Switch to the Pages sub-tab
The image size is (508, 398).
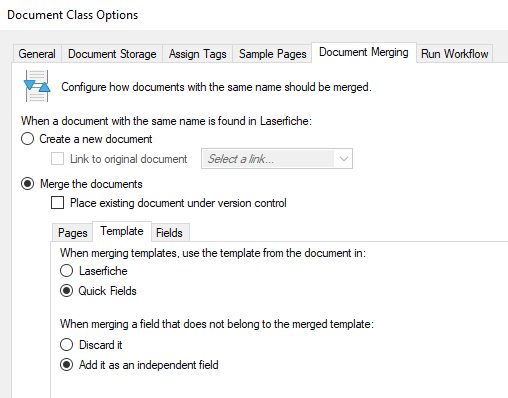click(x=72, y=232)
